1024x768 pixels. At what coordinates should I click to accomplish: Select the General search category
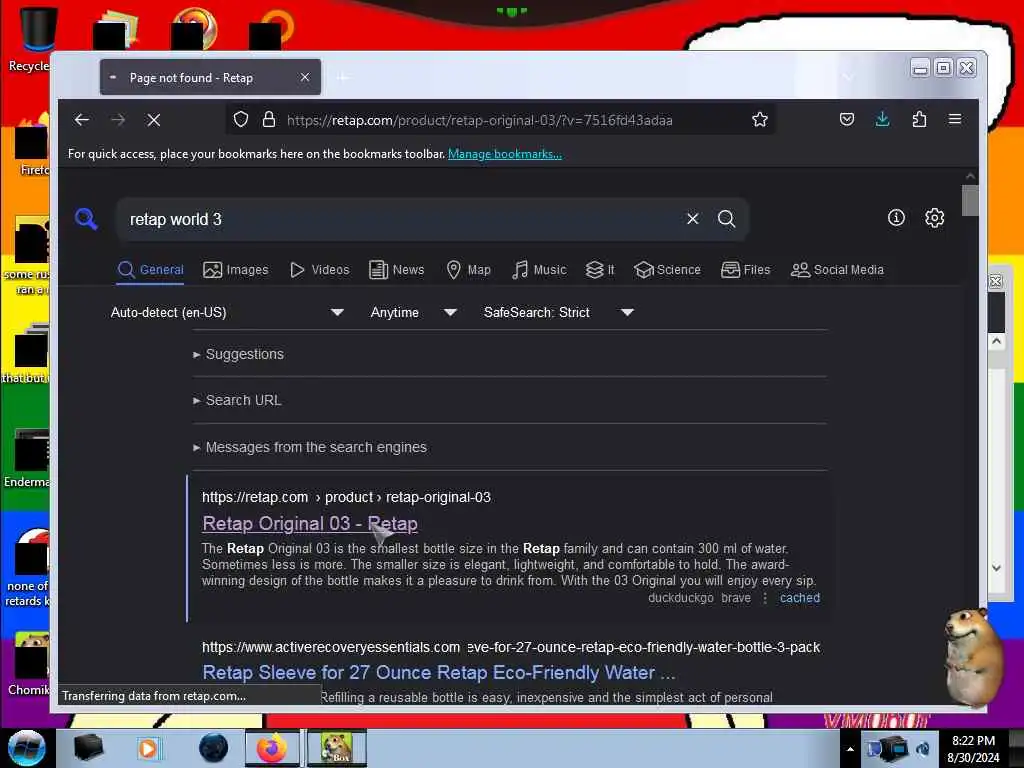click(x=151, y=270)
